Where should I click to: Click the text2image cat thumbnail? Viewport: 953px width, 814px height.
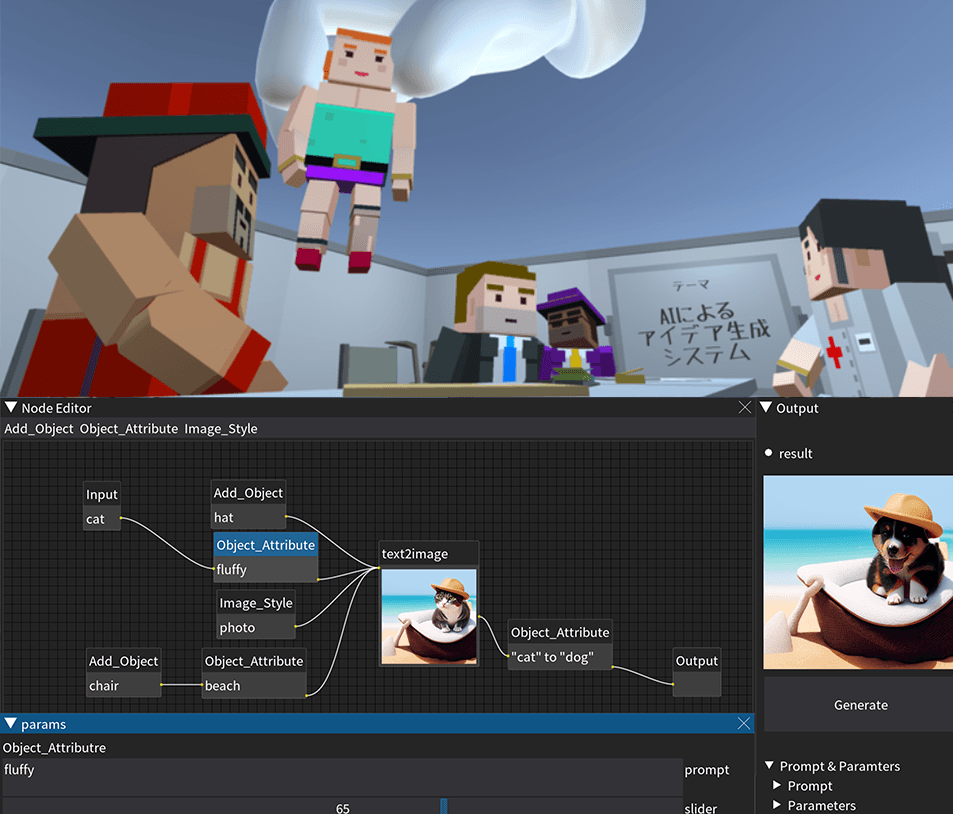(x=429, y=615)
